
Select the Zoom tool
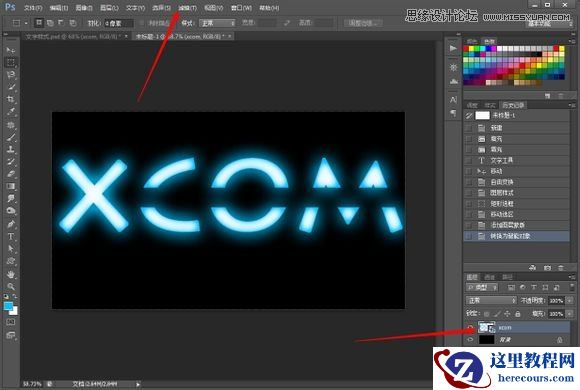point(11,286)
